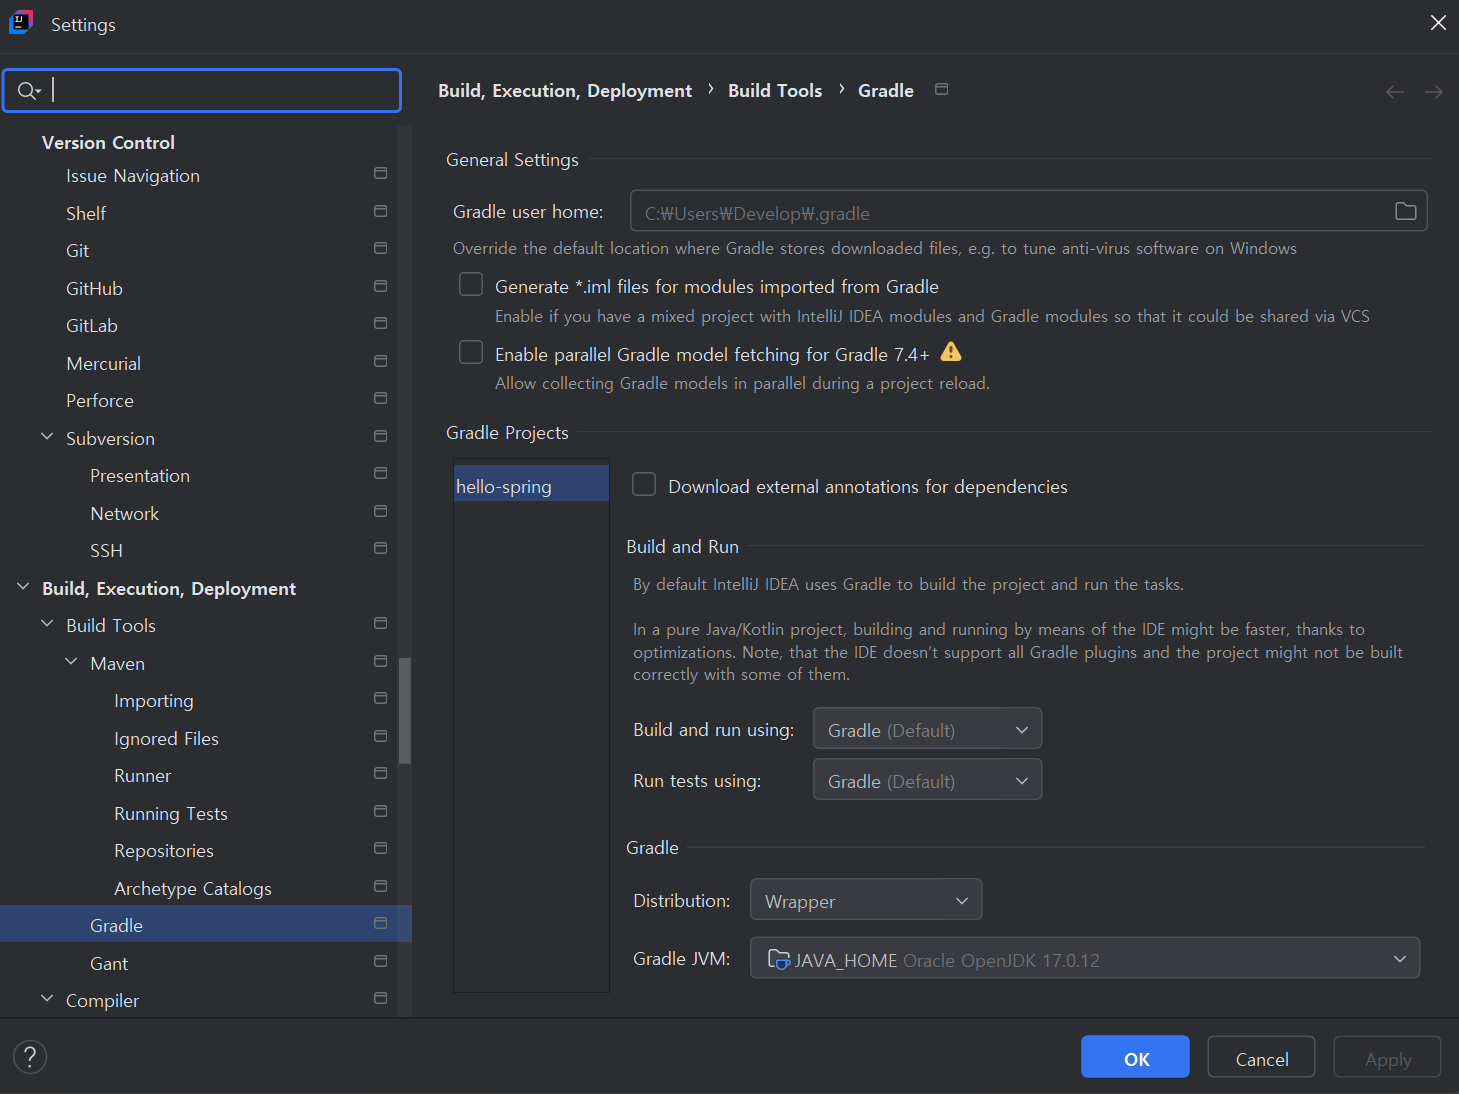Click the project icon on Repositories row
Image resolution: width=1459 pixels, height=1094 pixels.
pos(380,848)
